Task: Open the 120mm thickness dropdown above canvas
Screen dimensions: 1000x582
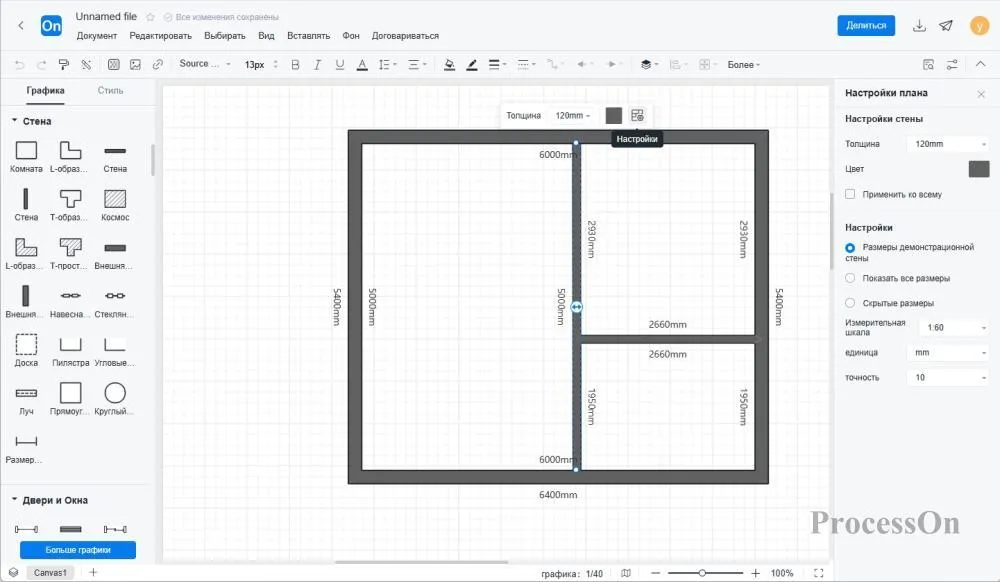Action: click(x=573, y=115)
